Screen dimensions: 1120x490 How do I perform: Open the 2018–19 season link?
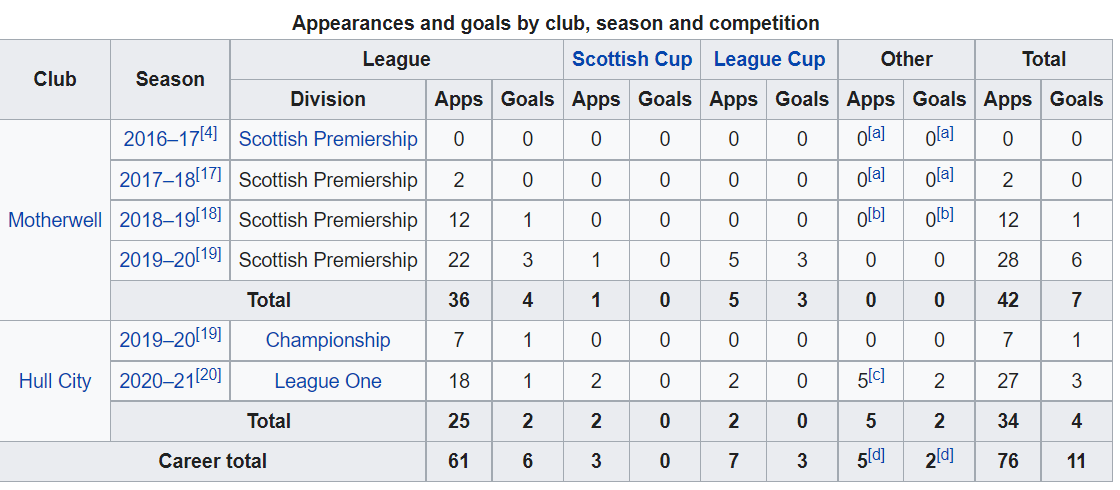tap(158, 220)
